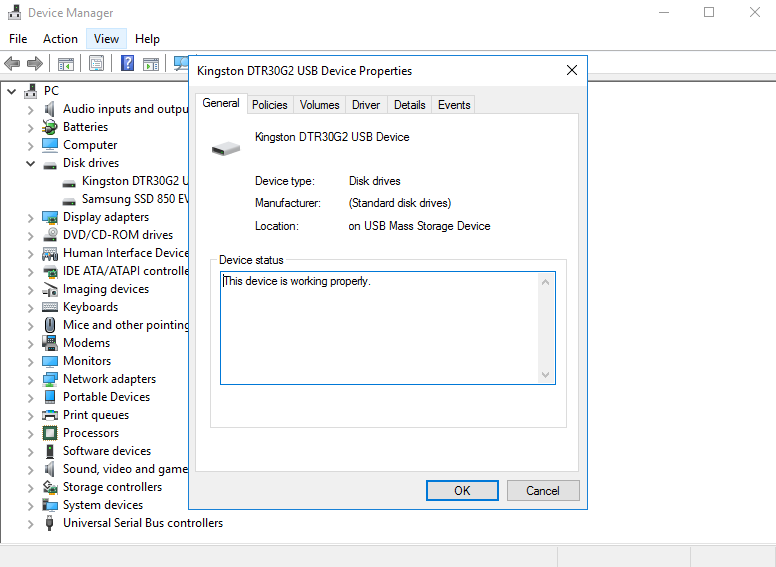Viewport: 776px width, 567px height.
Task: Click the Properties toolbar icon
Action: [x=97, y=63]
